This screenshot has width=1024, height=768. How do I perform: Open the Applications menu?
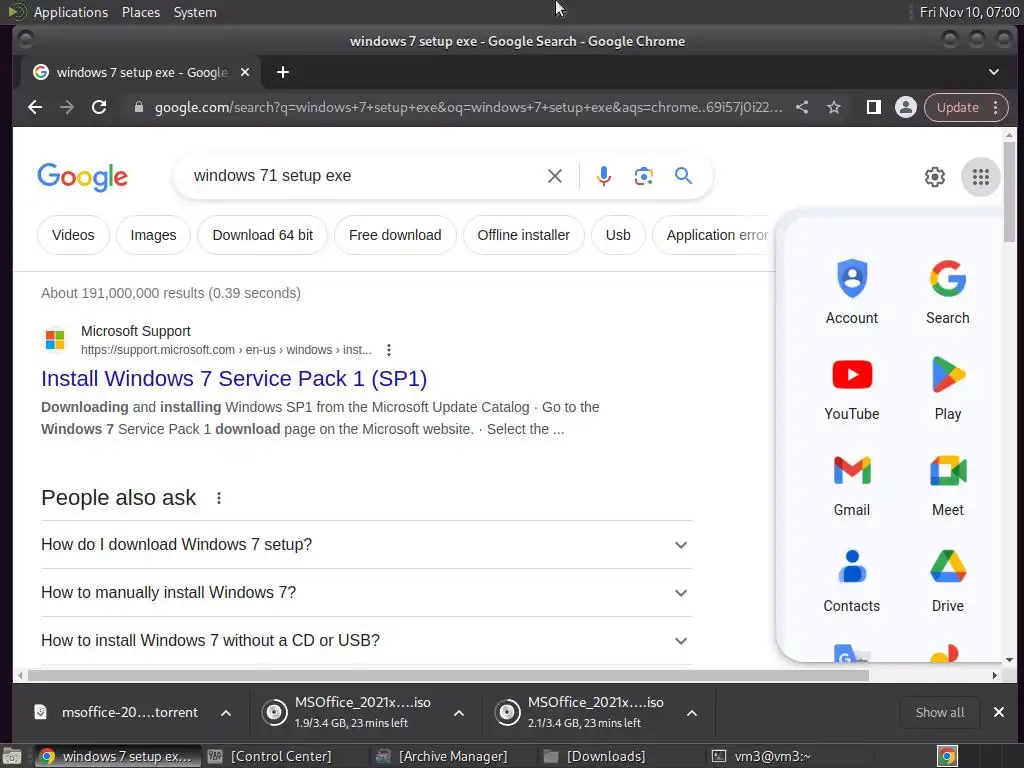tap(71, 12)
